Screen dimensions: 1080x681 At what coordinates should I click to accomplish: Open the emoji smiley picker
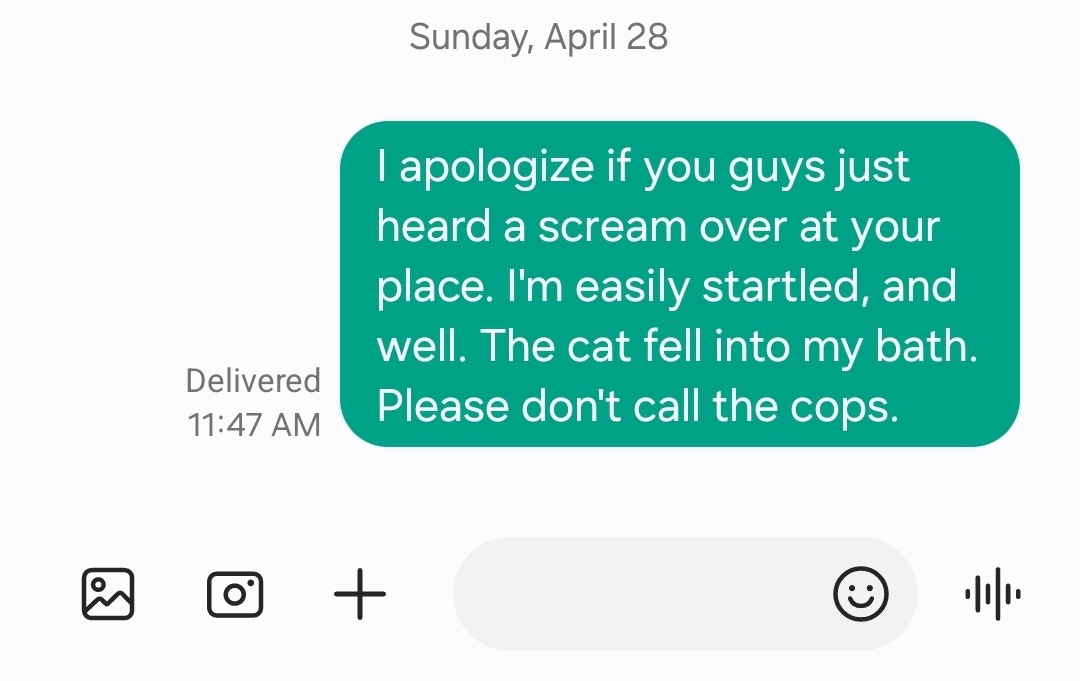click(860, 594)
